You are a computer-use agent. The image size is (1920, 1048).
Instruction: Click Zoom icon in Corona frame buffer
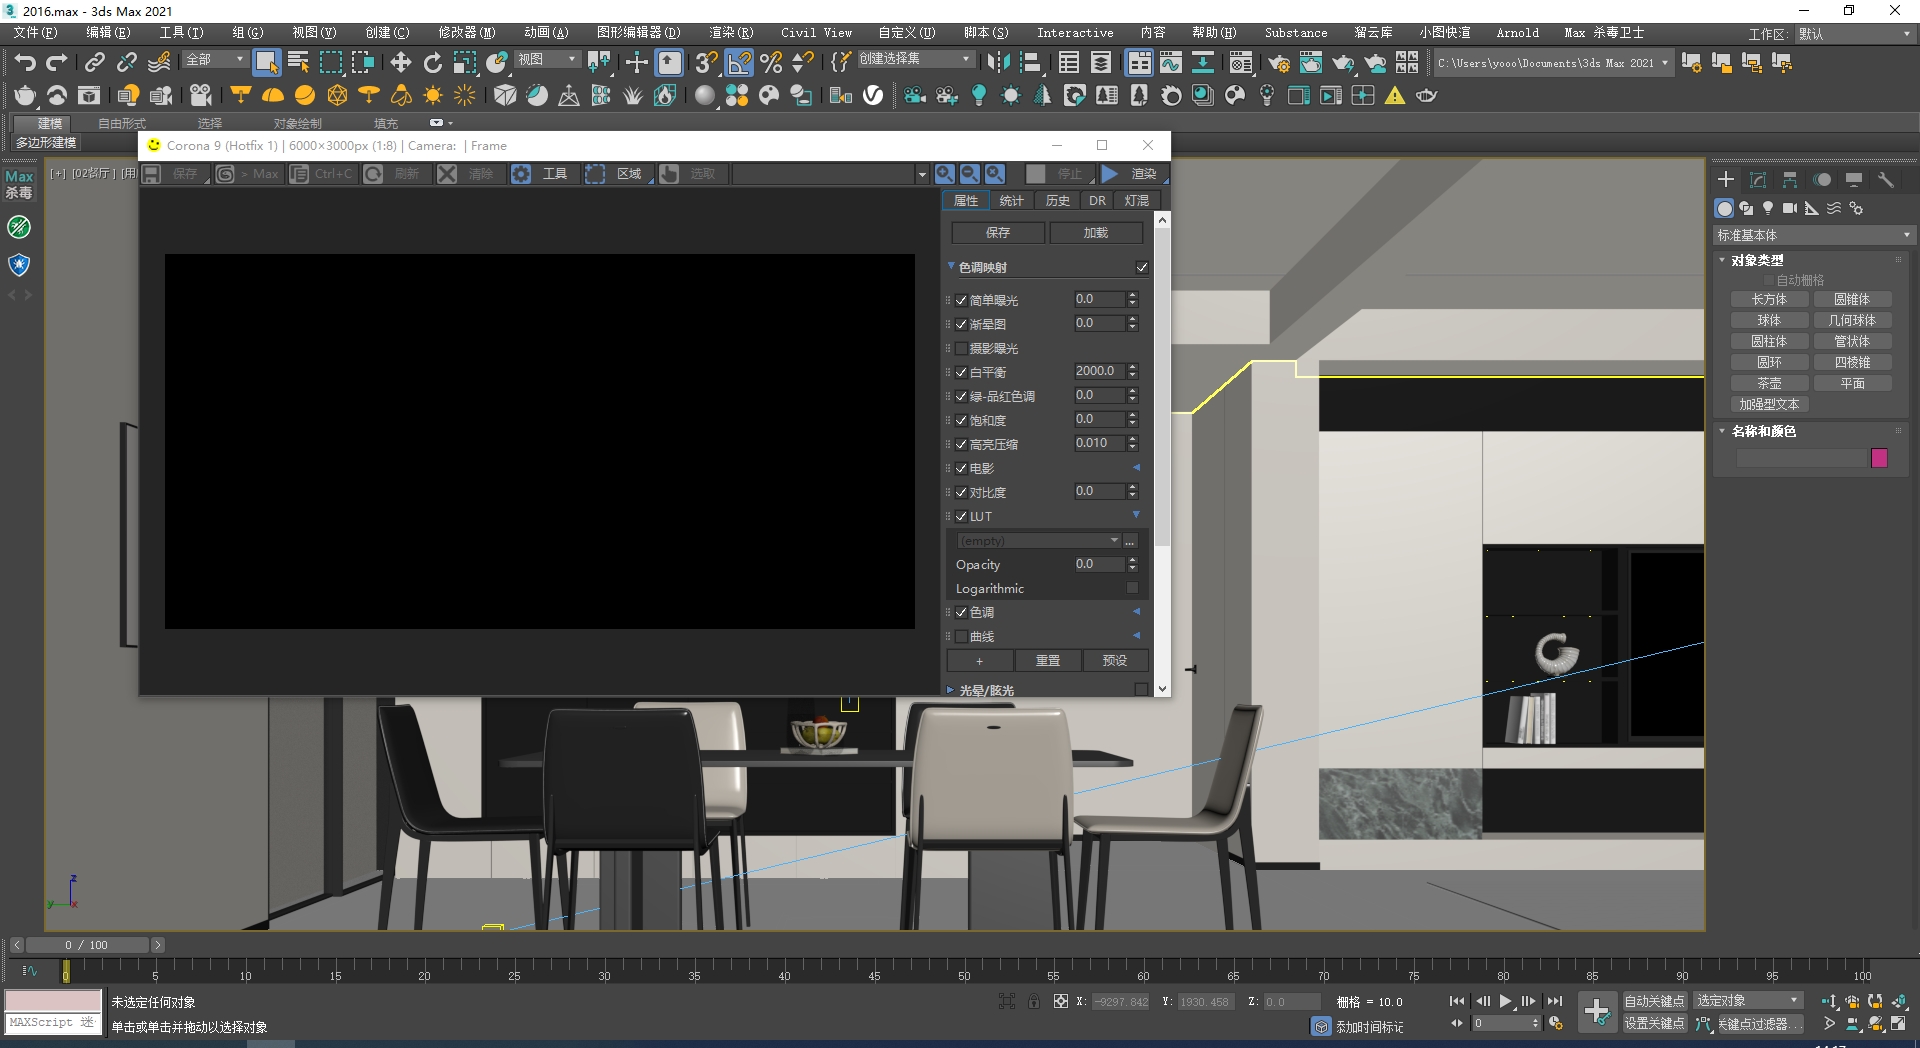944,174
